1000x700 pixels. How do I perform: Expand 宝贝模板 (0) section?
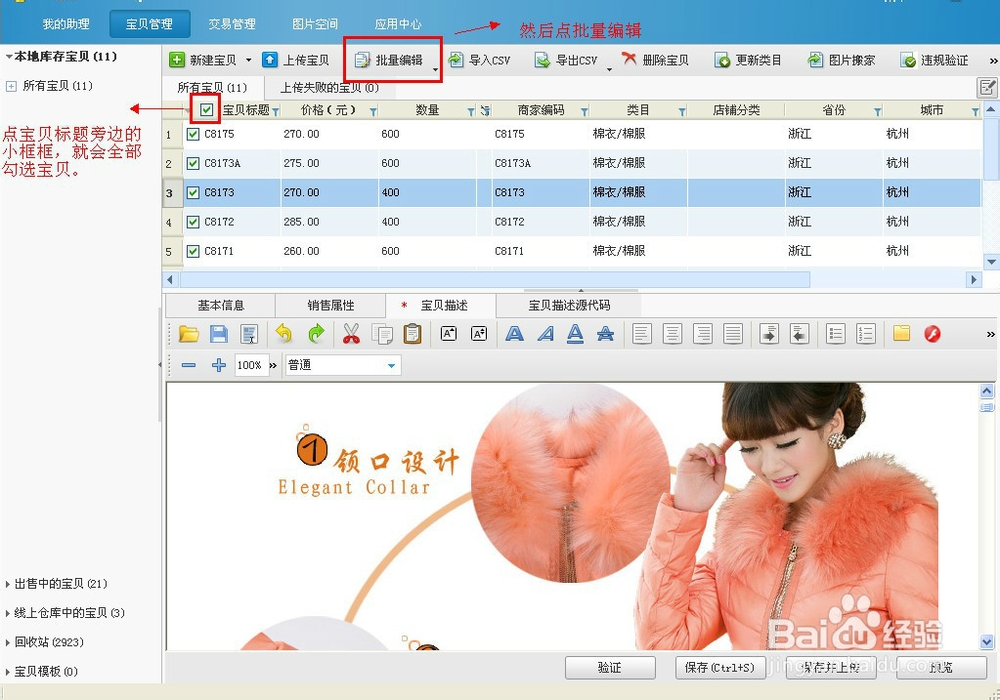pyautogui.click(x=8, y=671)
